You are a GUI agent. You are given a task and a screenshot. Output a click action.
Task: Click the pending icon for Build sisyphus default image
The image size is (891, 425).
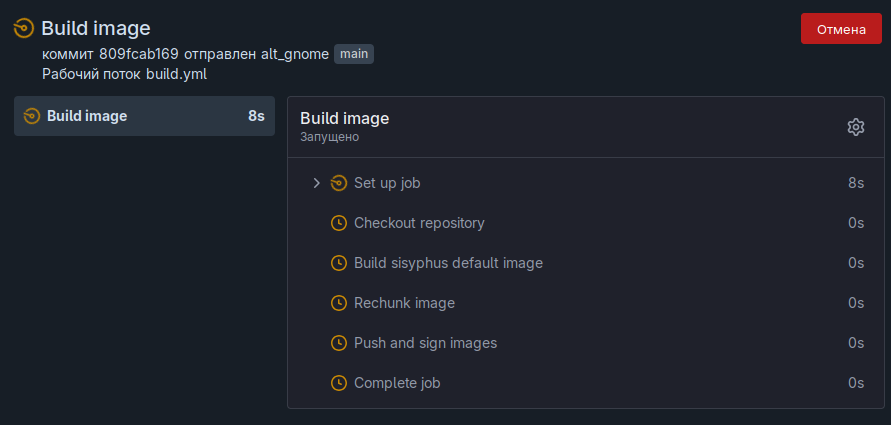tap(340, 263)
